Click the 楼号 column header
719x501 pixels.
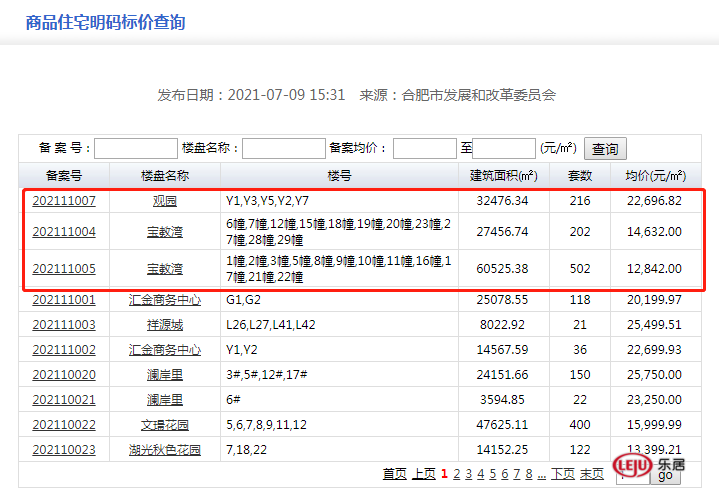pos(339,176)
